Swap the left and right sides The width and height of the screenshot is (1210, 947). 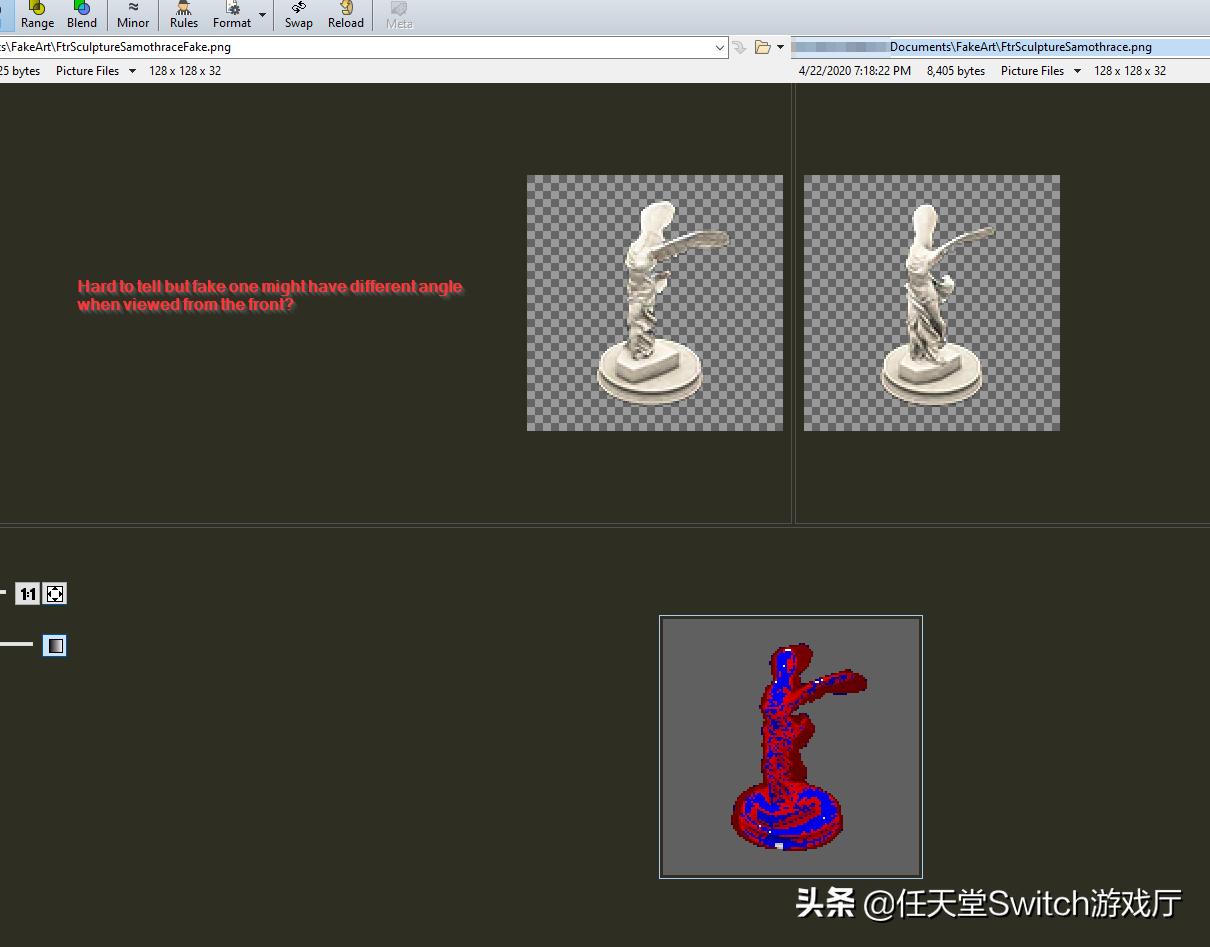pyautogui.click(x=298, y=15)
